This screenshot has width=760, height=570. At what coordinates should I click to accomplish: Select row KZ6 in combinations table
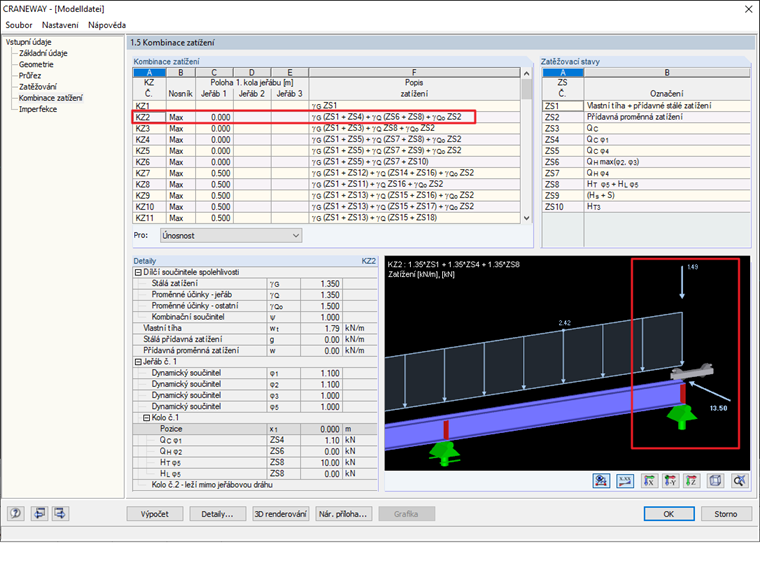click(327, 162)
